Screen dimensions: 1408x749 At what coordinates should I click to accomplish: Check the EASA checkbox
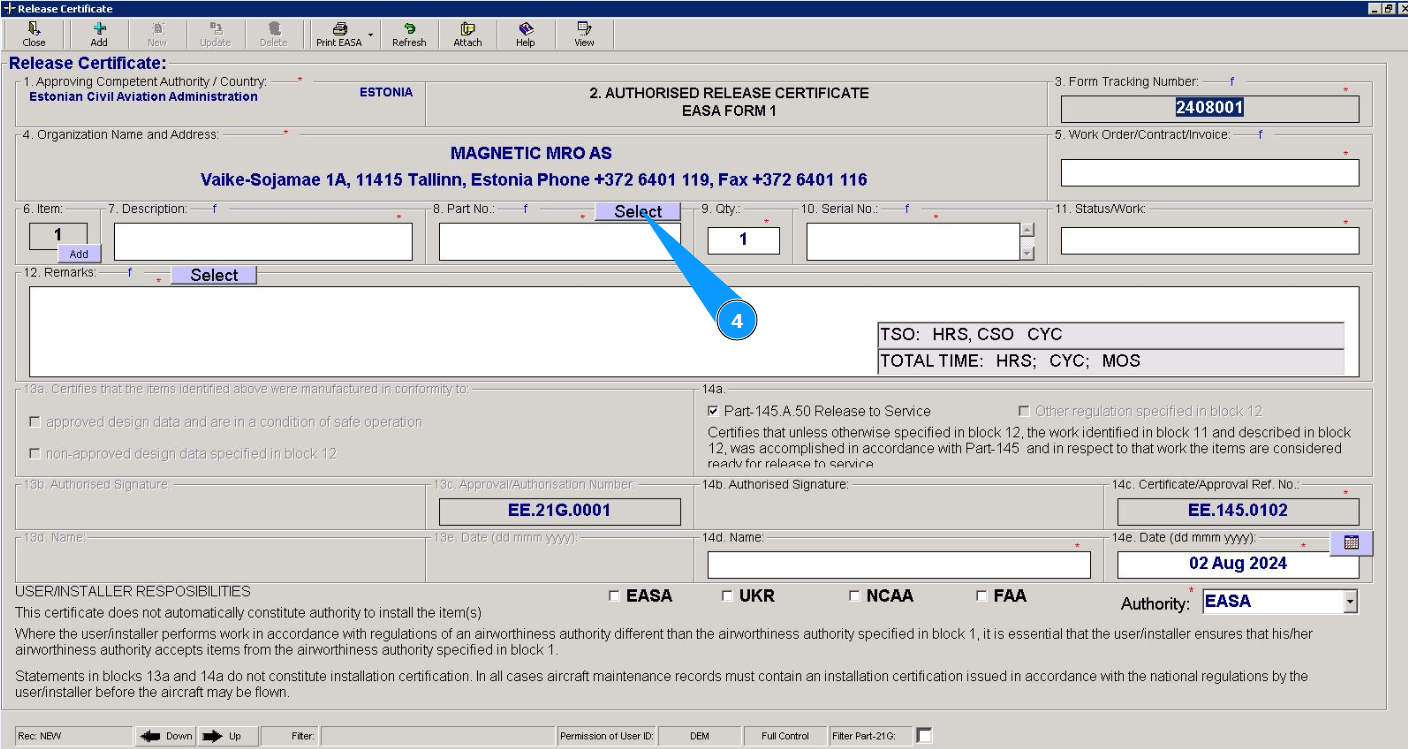click(x=614, y=596)
